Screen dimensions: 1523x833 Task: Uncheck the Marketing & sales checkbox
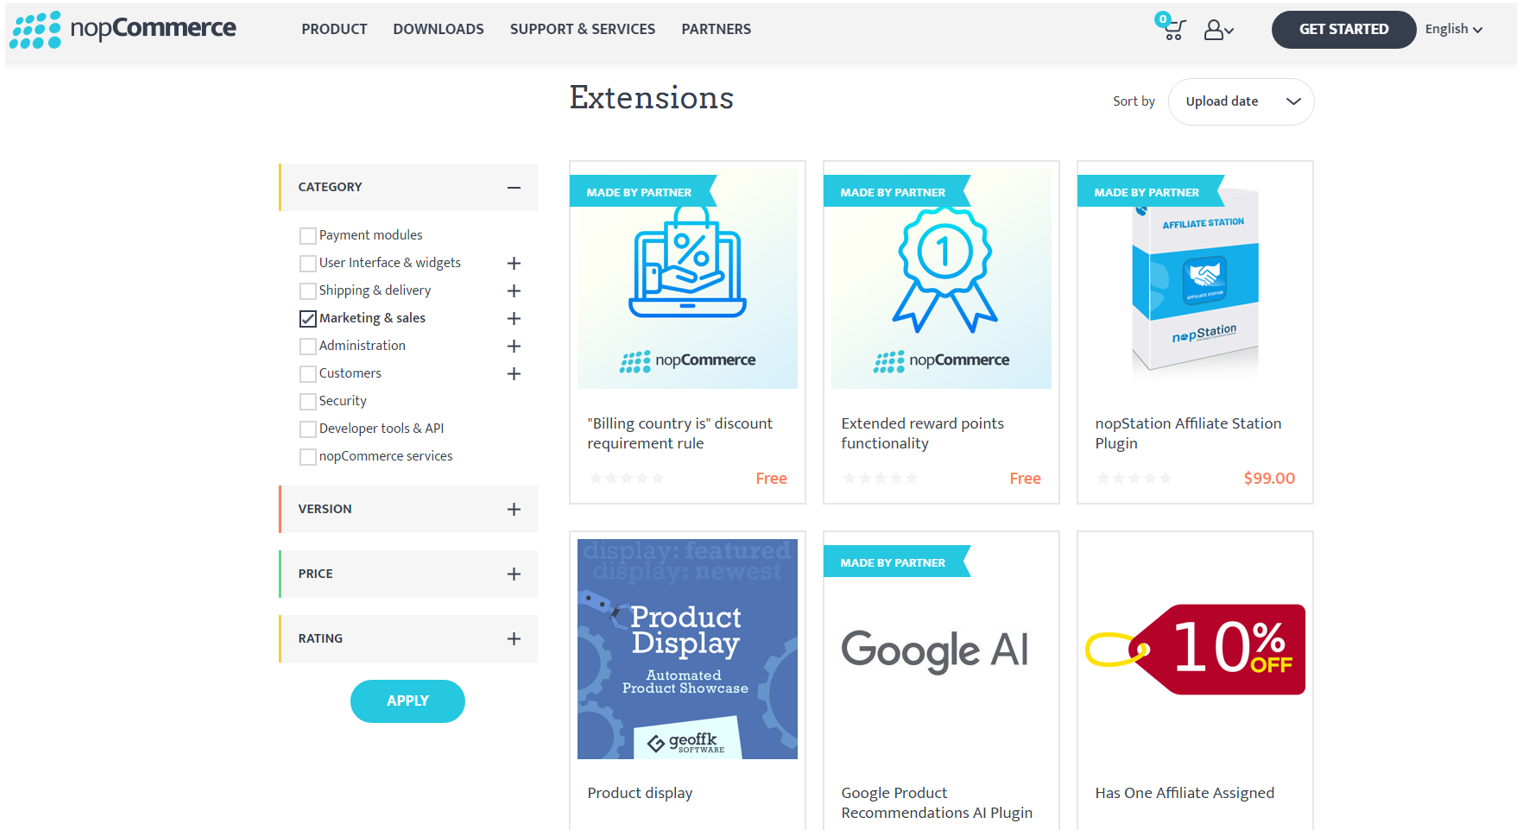coord(308,319)
